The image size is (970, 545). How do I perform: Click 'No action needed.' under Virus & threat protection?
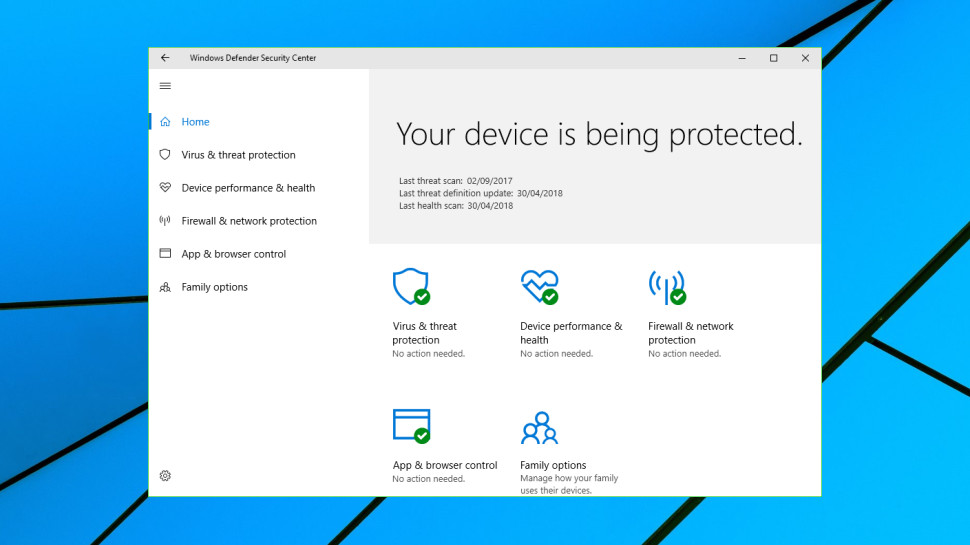[428, 354]
